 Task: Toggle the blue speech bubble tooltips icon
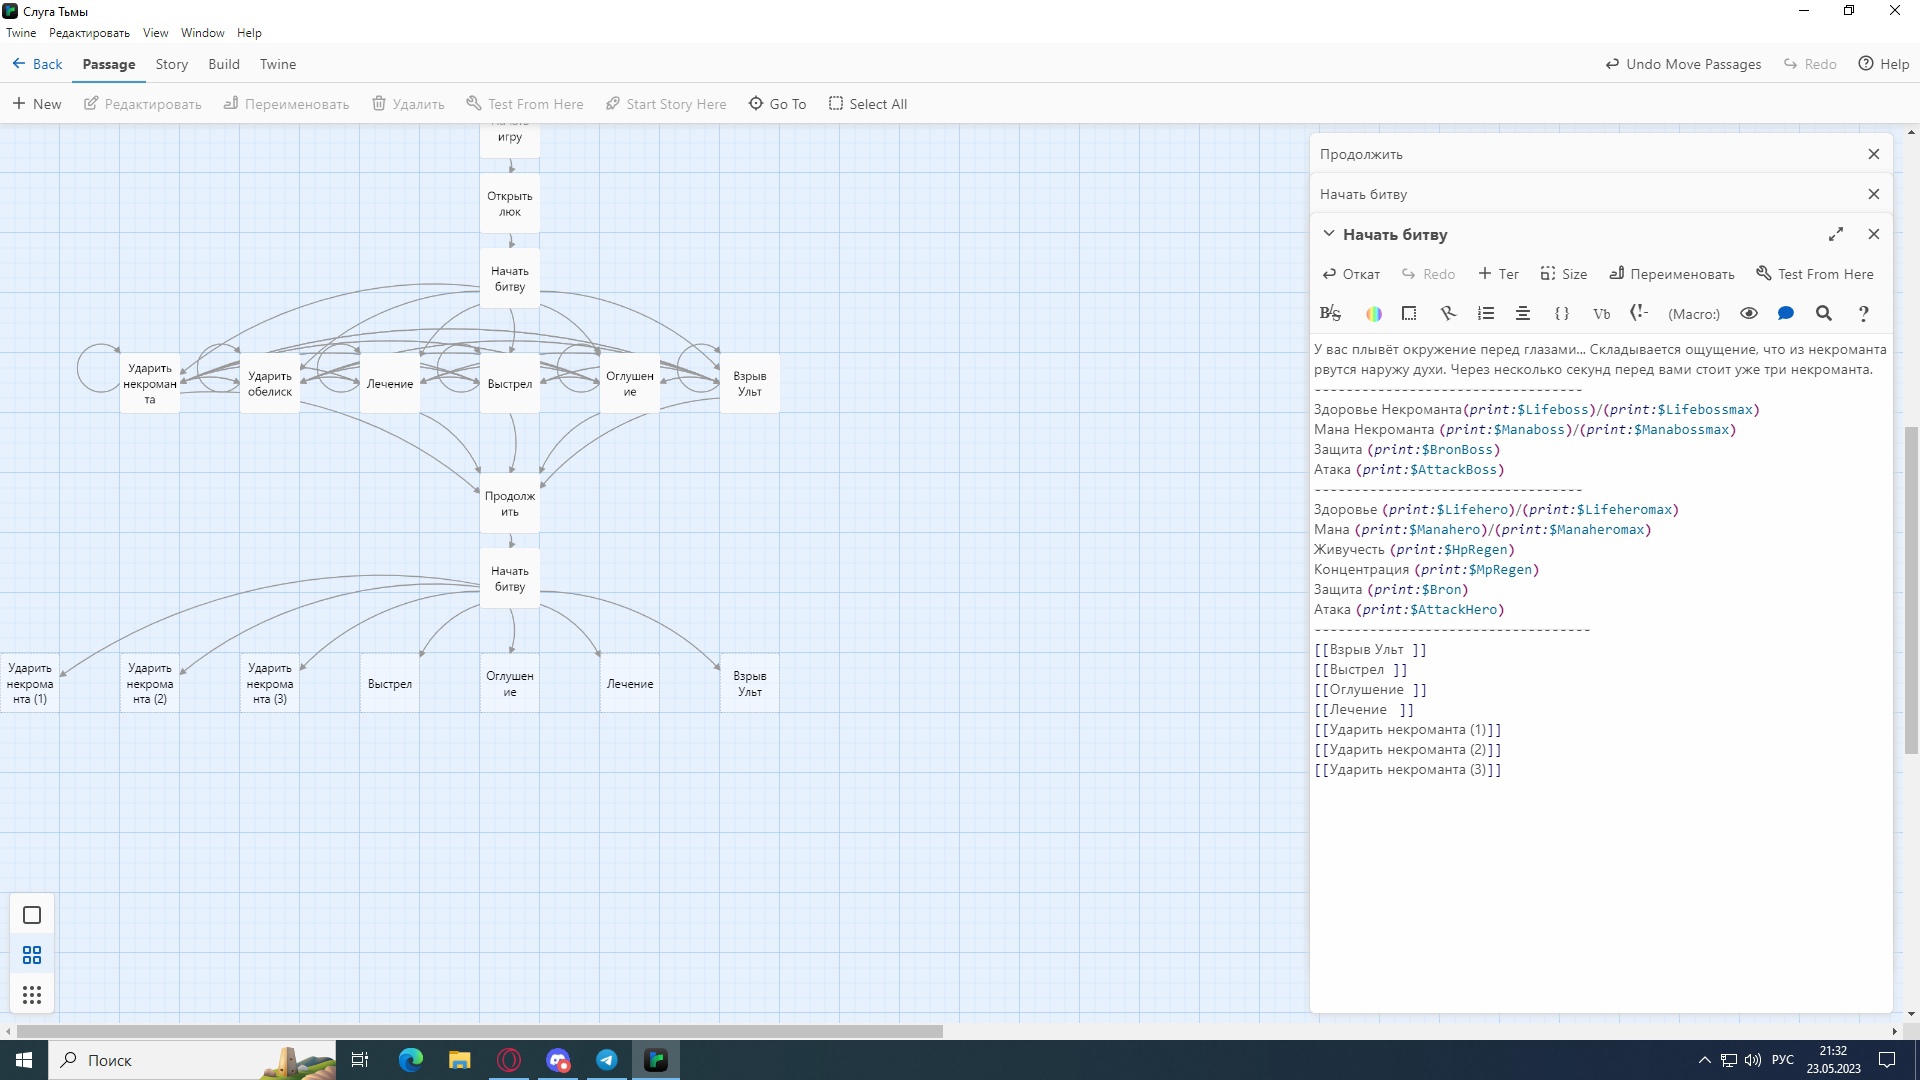click(x=1786, y=314)
